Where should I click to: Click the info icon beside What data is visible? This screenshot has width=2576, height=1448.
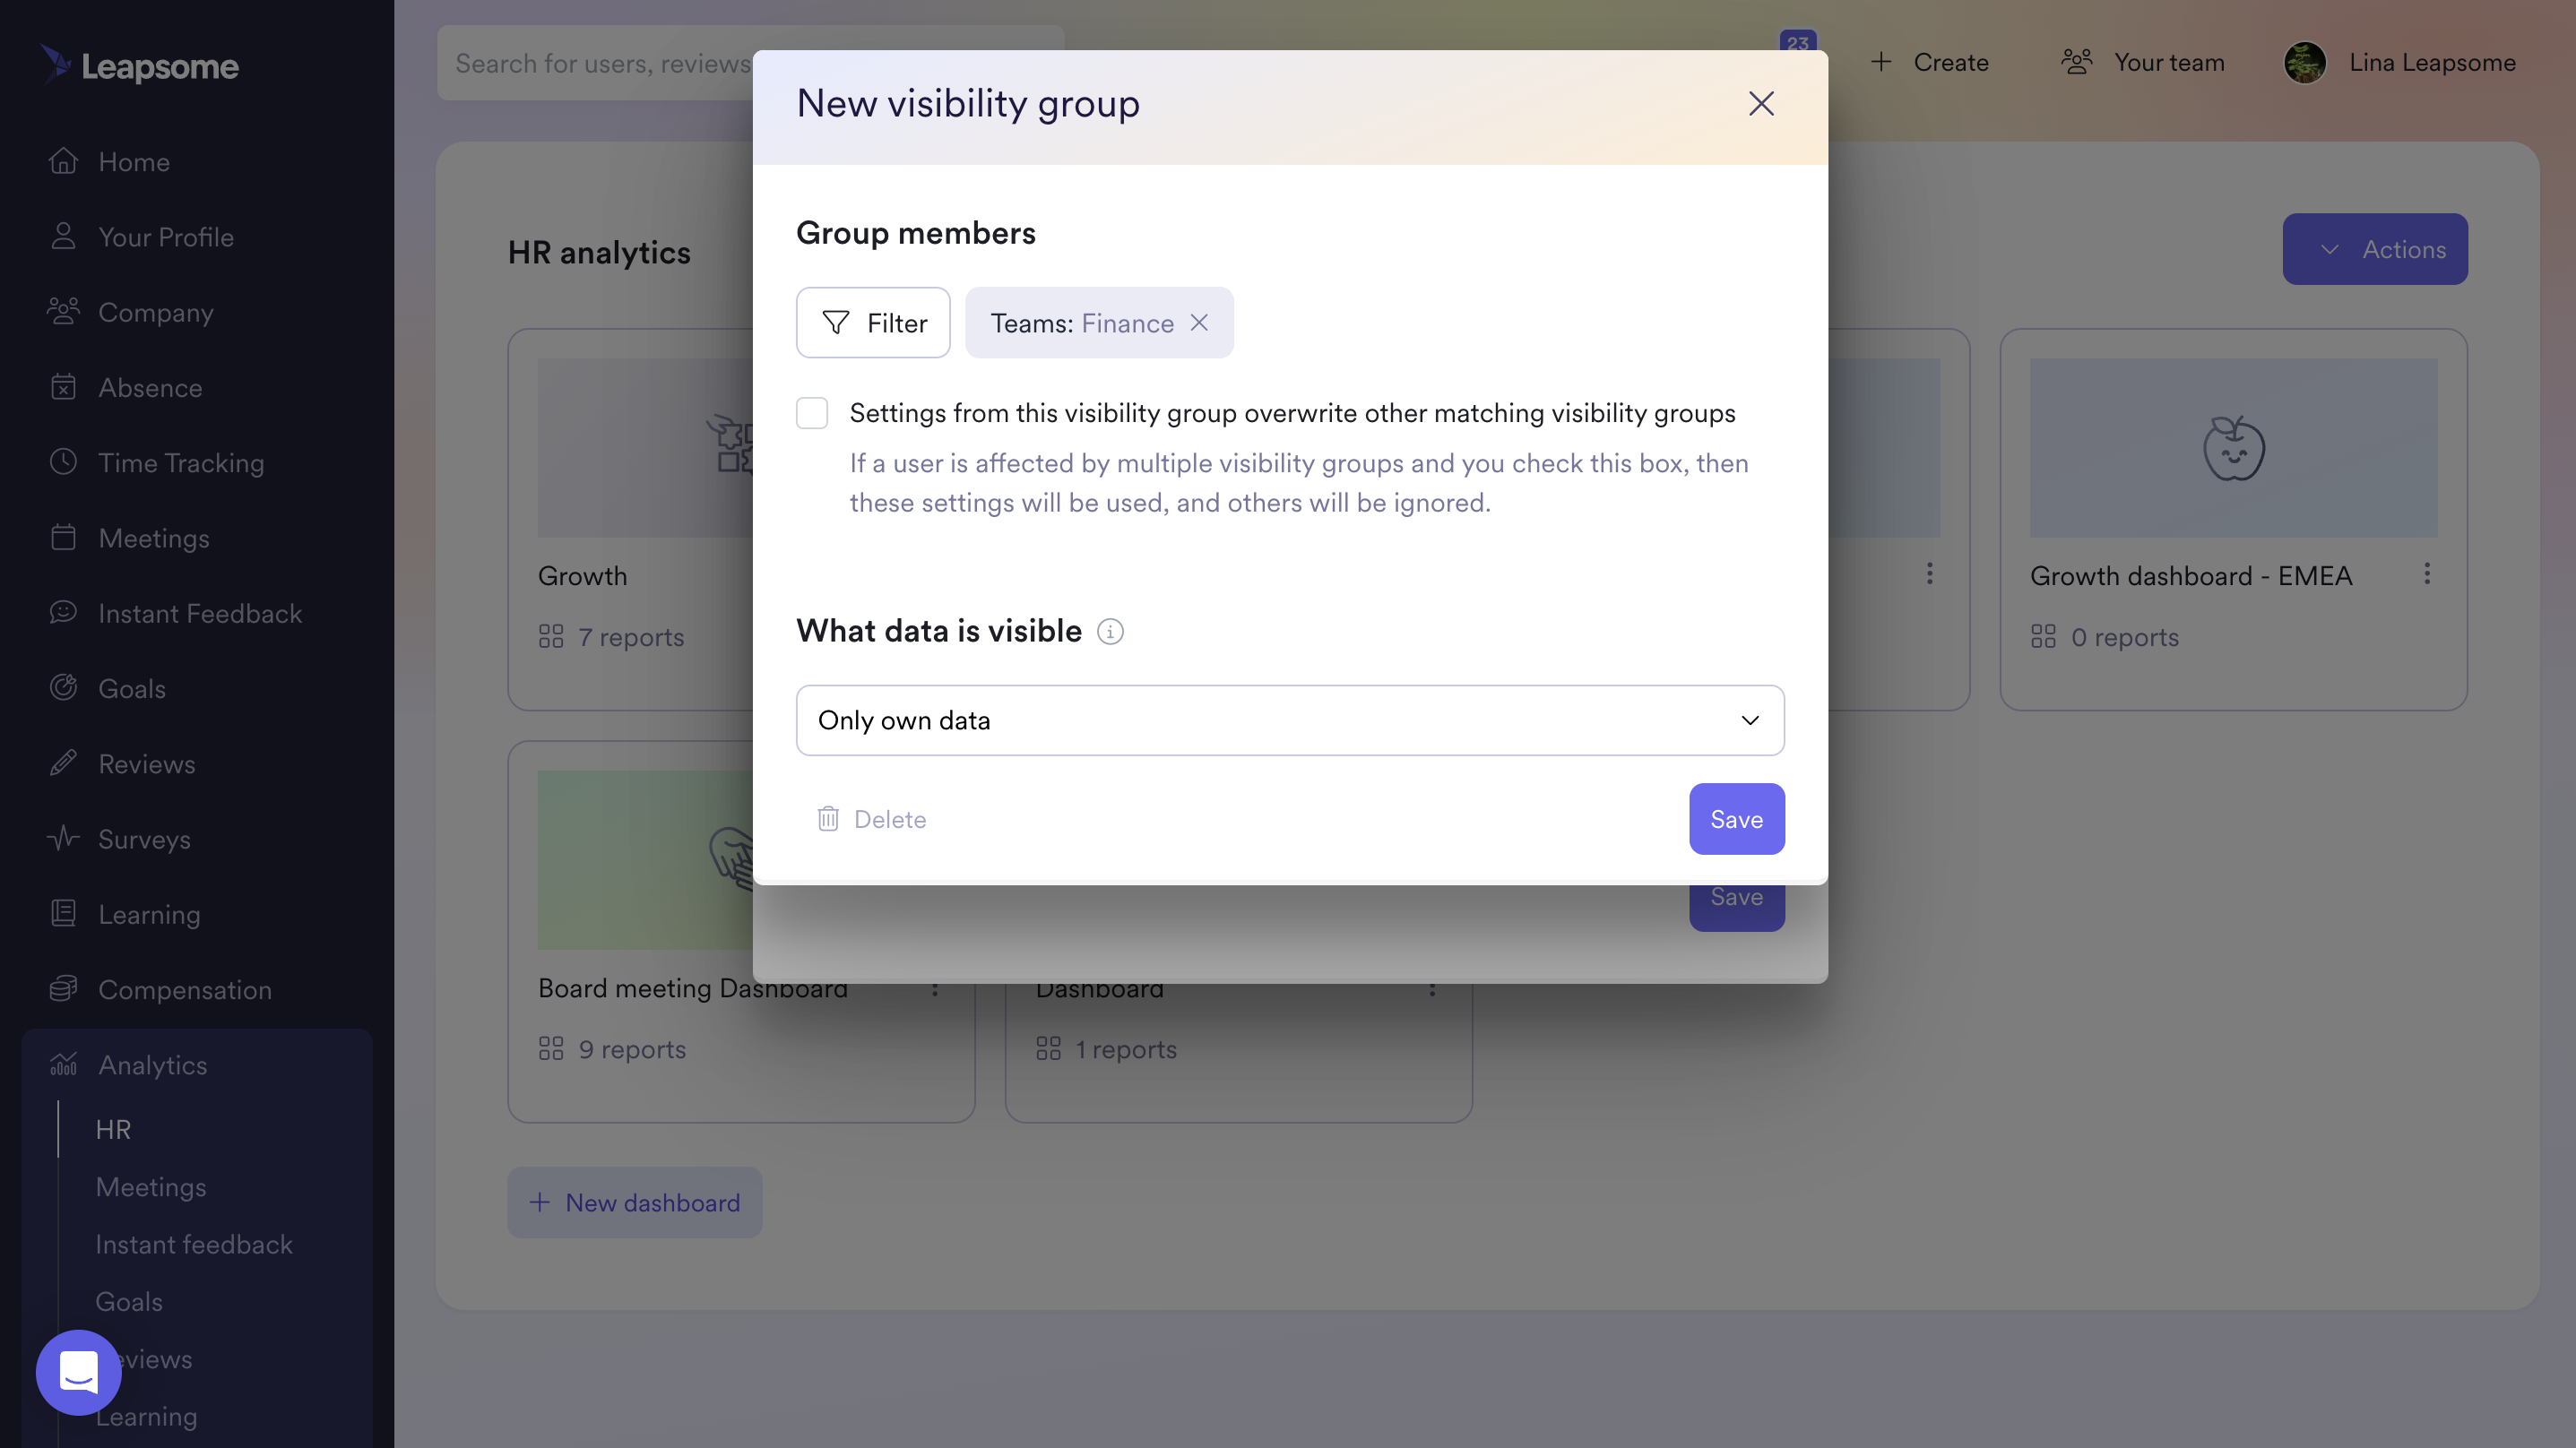[x=1110, y=632]
